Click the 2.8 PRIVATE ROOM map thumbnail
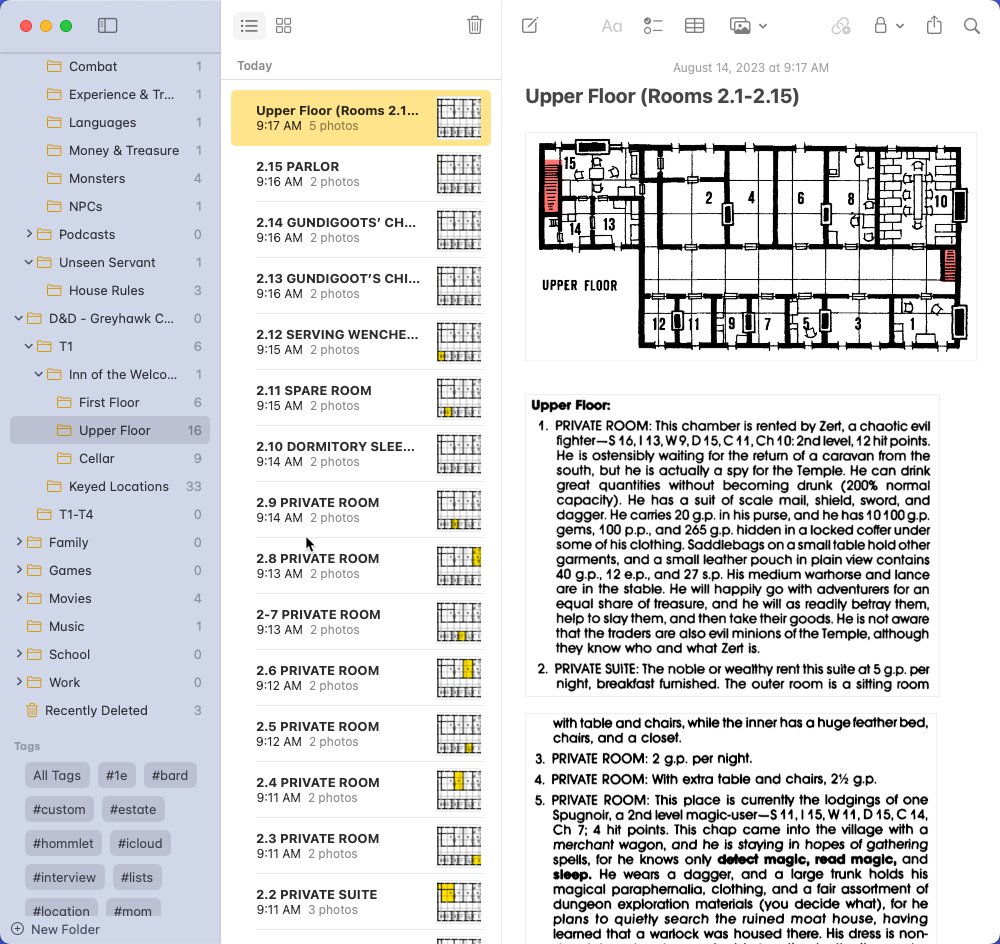The width and height of the screenshot is (1000, 944). [459, 566]
